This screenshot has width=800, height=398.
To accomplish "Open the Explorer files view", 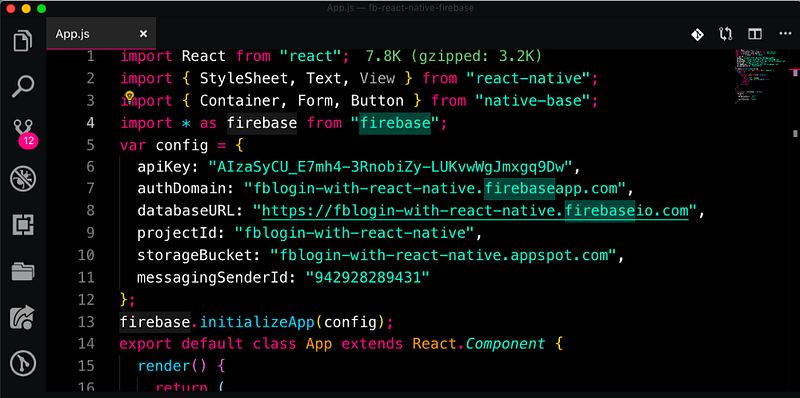I will pyautogui.click(x=23, y=41).
